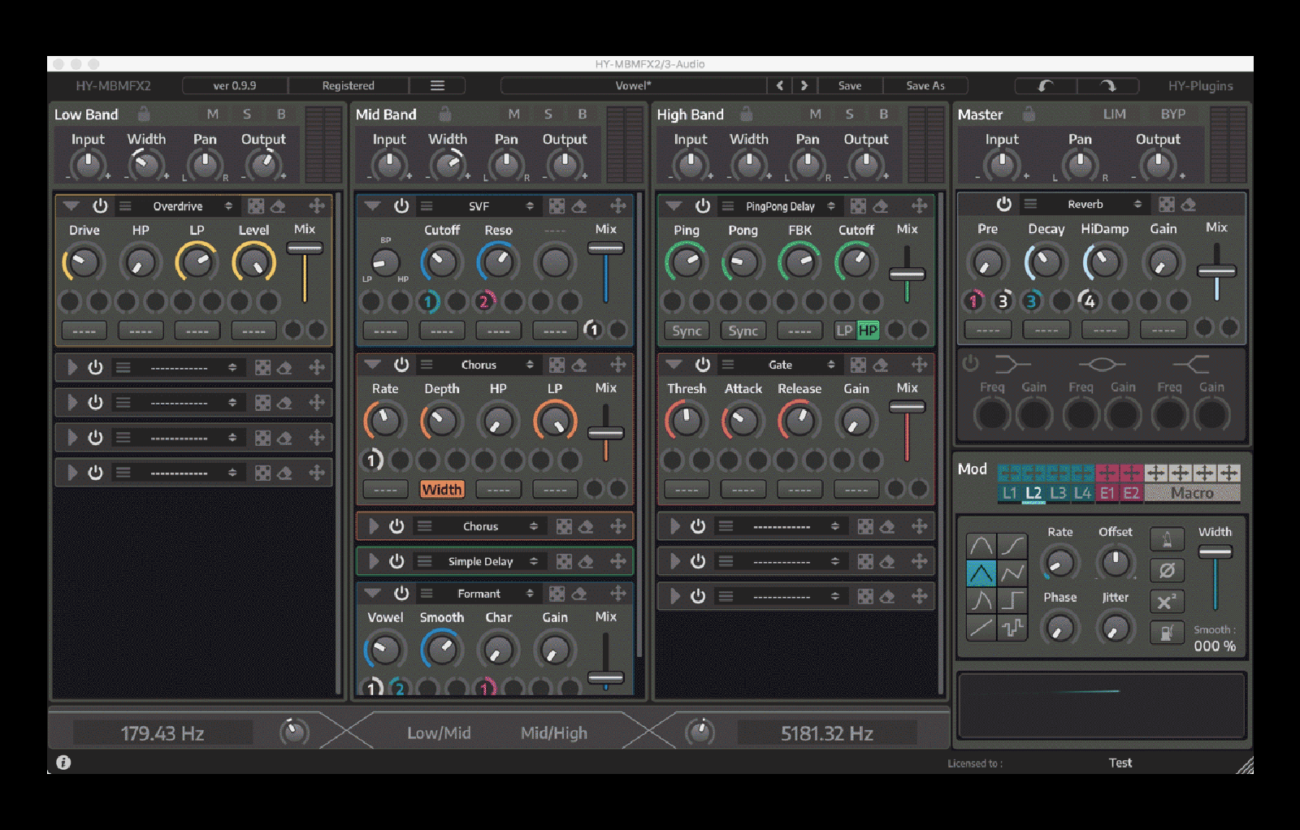Open the Macro modulation tab
The width and height of the screenshot is (1300, 830).
1192,493
